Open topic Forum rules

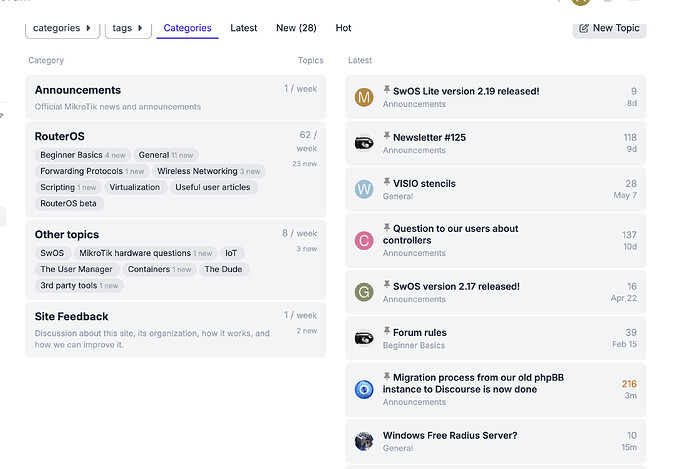(x=420, y=333)
